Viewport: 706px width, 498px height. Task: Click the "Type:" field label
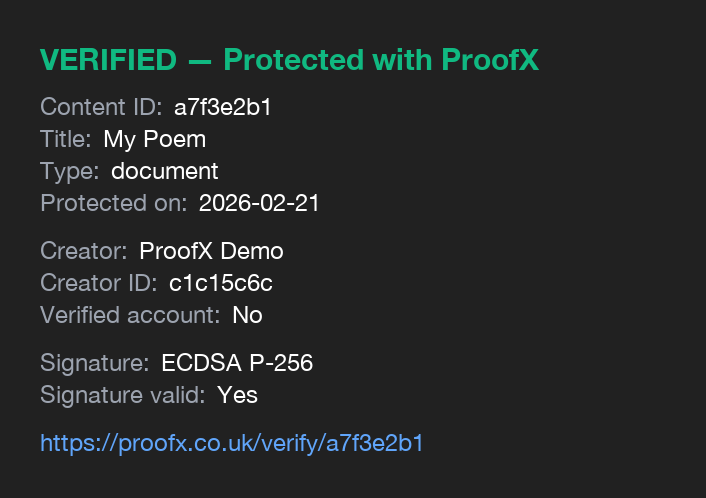coord(70,172)
